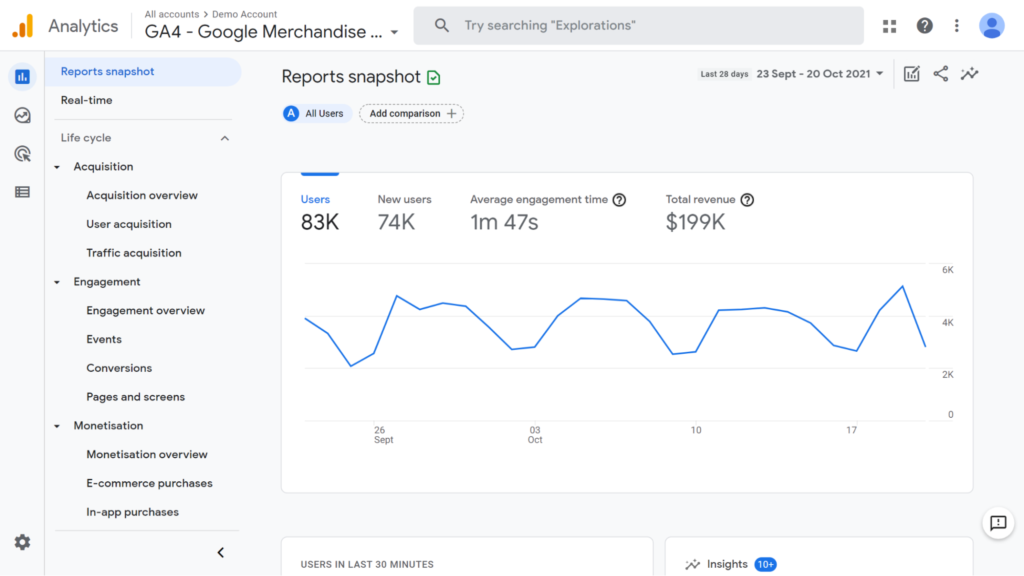The image size is (1024, 576).
Task: Click the Reports snapshot page title
Action: coord(351,77)
